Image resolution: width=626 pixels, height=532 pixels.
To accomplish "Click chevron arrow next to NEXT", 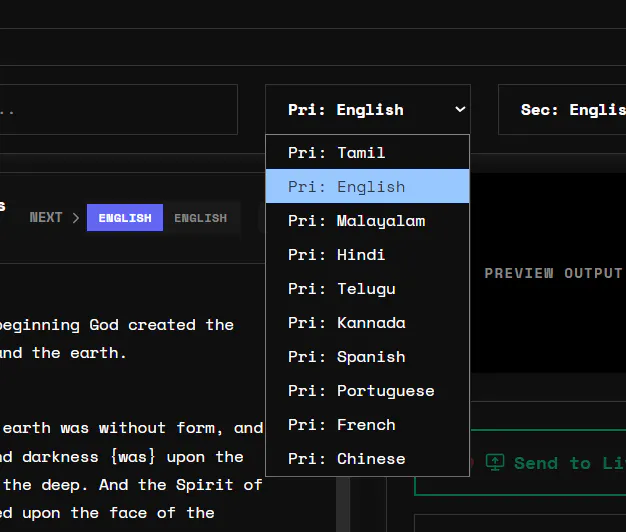I will (76, 218).
